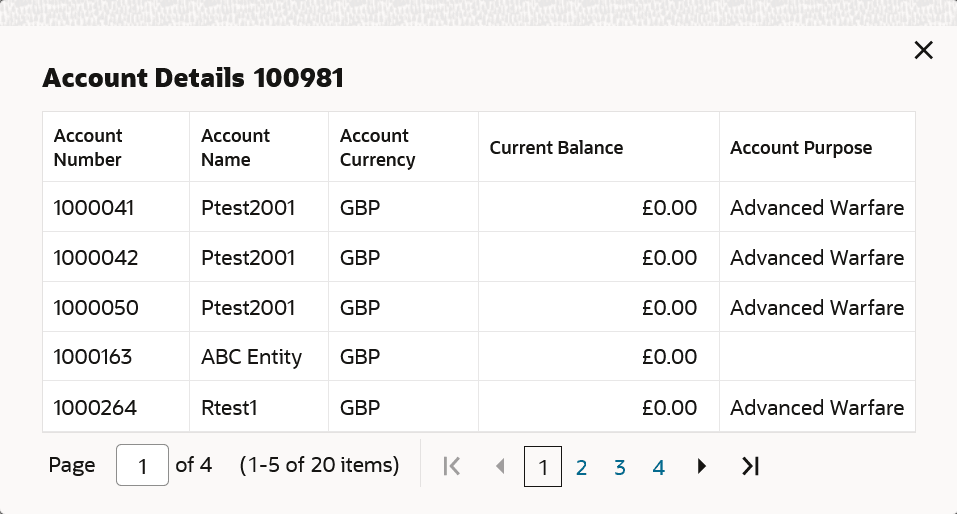Viewport: 957px width, 514px height.
Task: Click the Rtest1 account name cell
Action: tap(236, 408)
